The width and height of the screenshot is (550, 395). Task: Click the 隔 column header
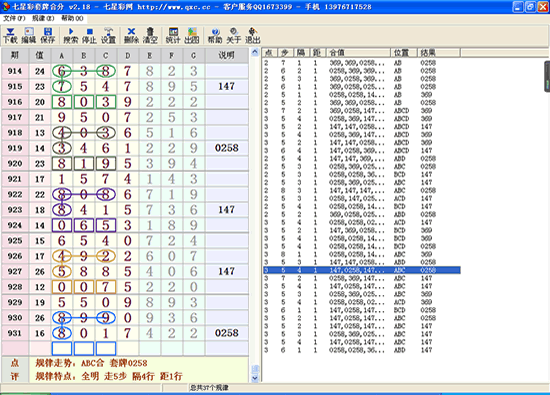tap(302, 53)
